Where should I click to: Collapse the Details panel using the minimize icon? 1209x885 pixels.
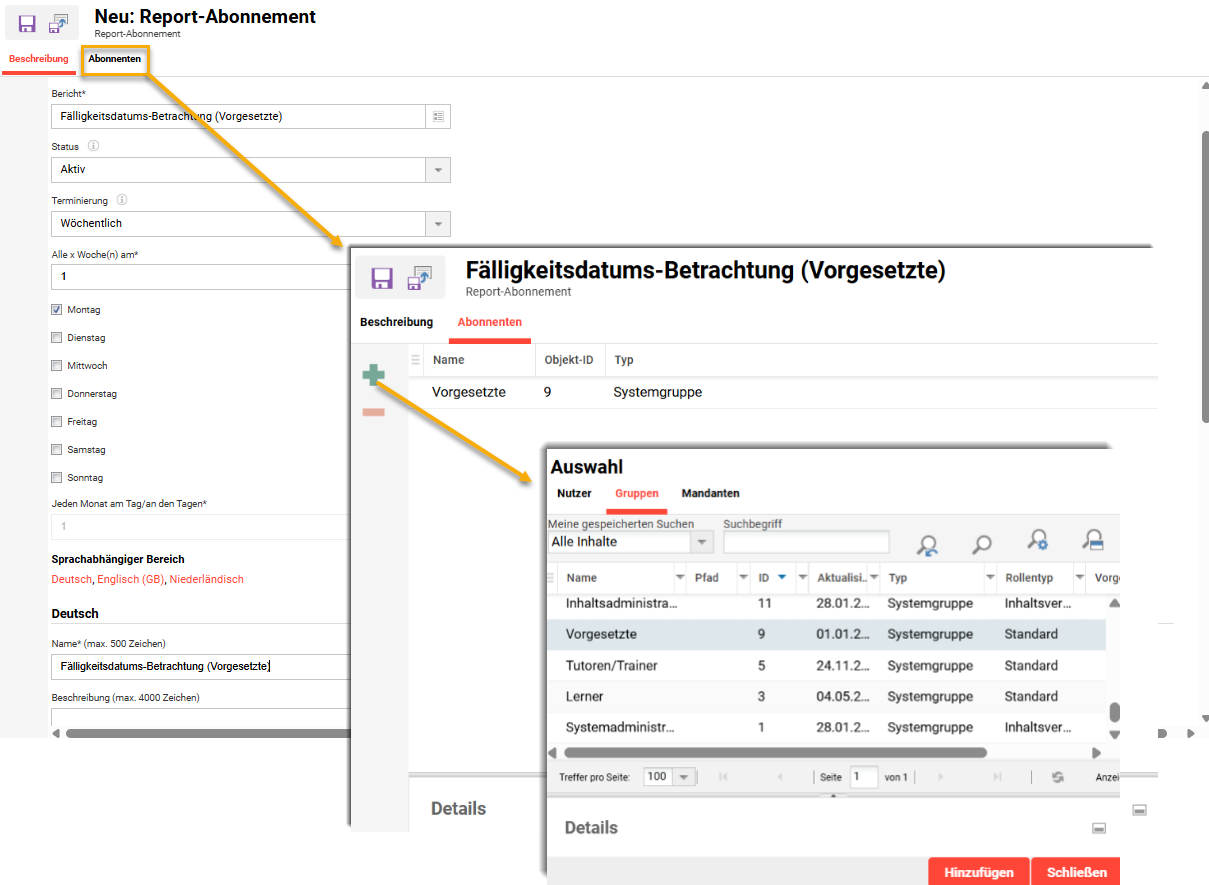point(1099,828)
